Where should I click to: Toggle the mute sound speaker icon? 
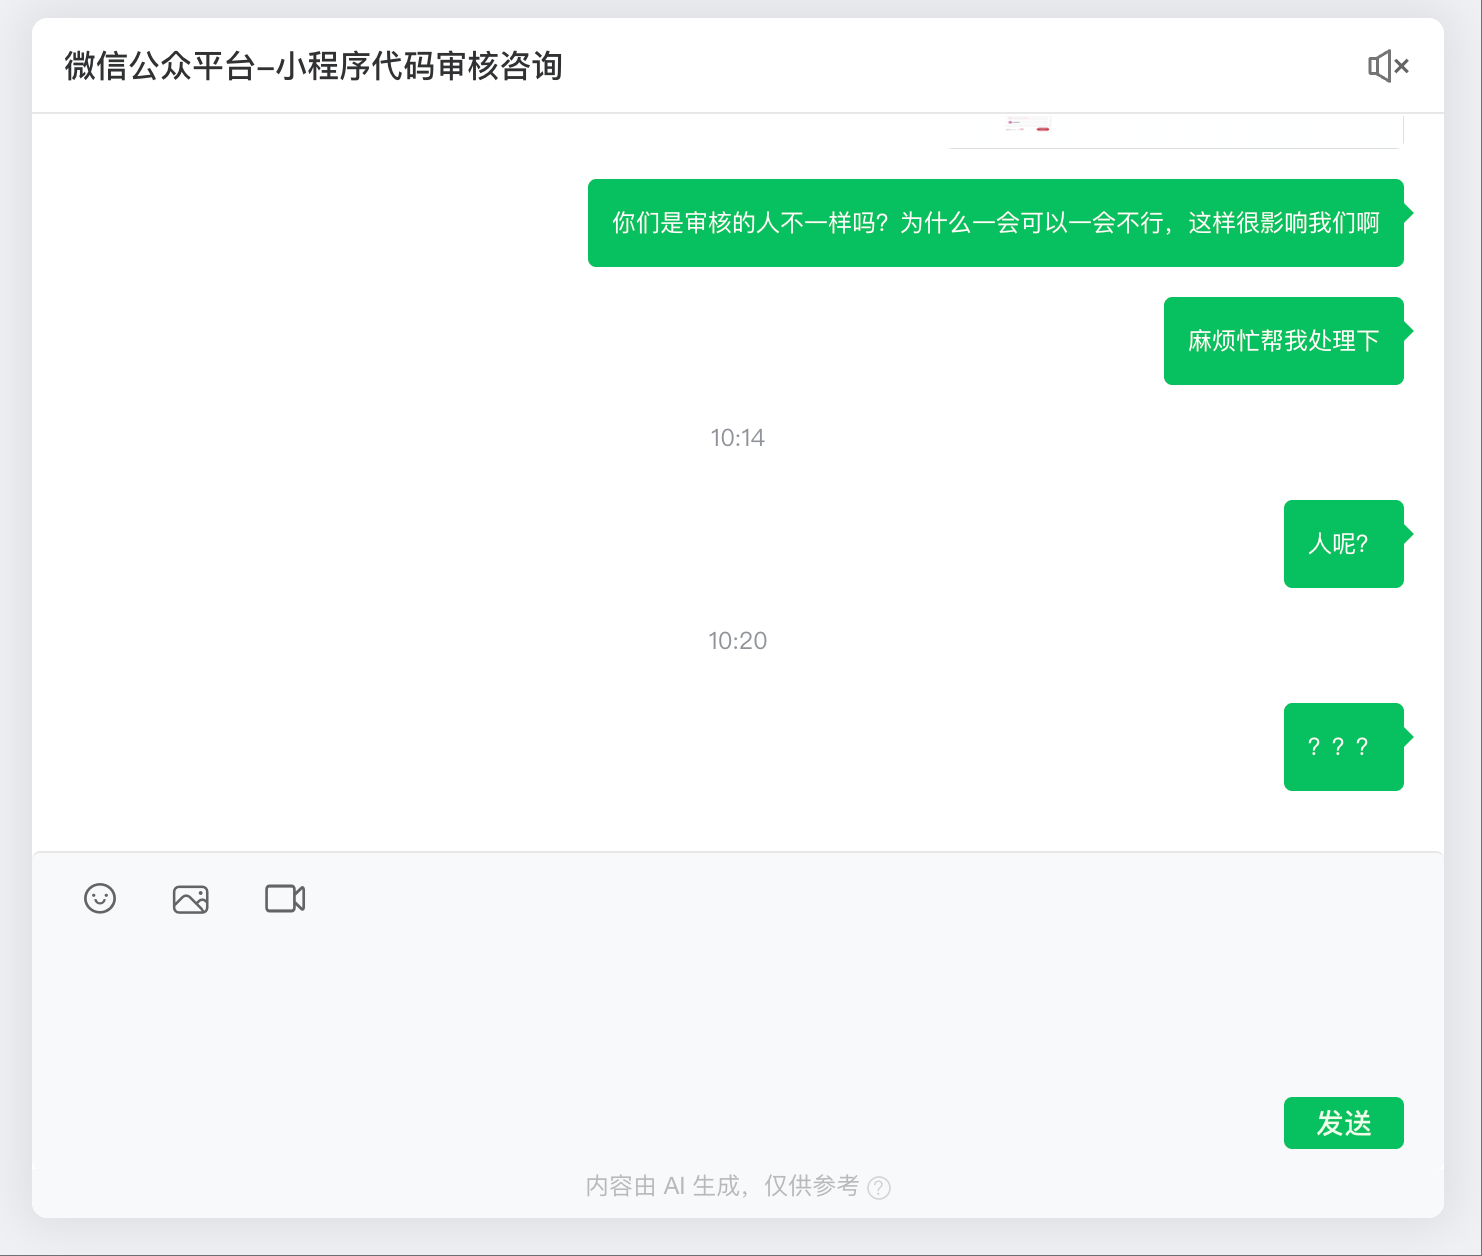[x=1388, y=66]
